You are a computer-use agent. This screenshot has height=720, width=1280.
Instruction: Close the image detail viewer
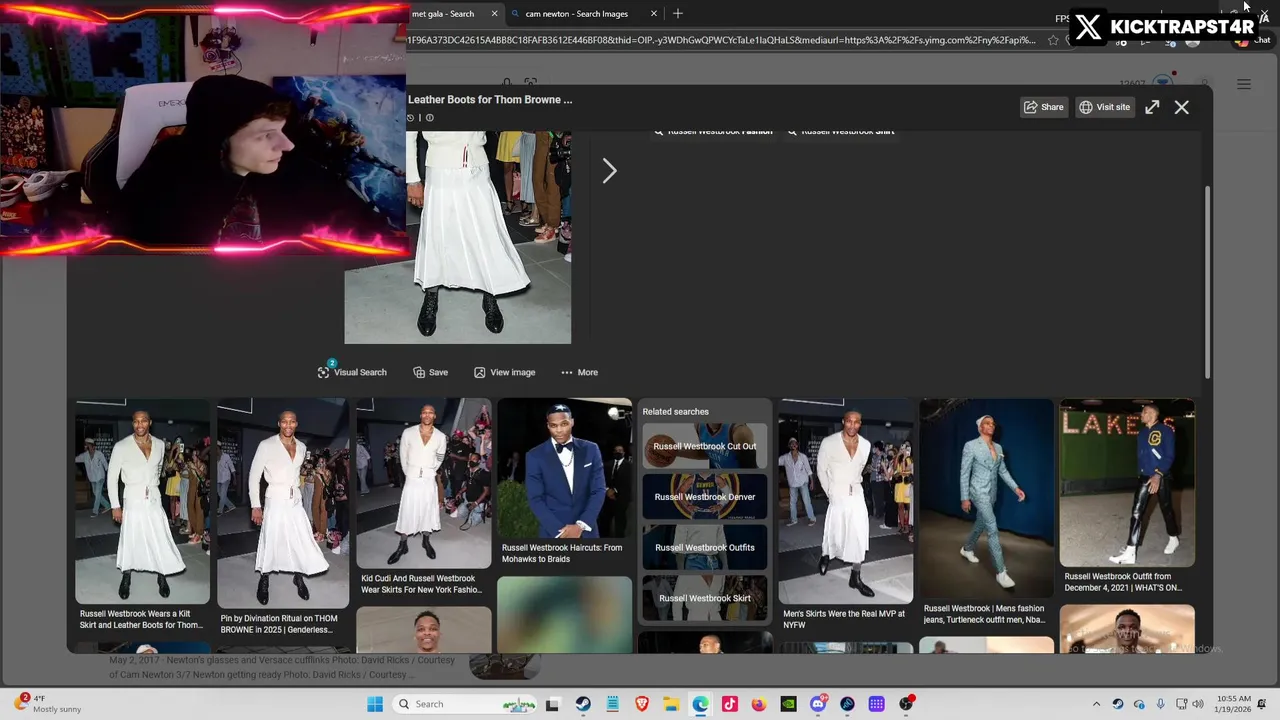(1182, 107)
